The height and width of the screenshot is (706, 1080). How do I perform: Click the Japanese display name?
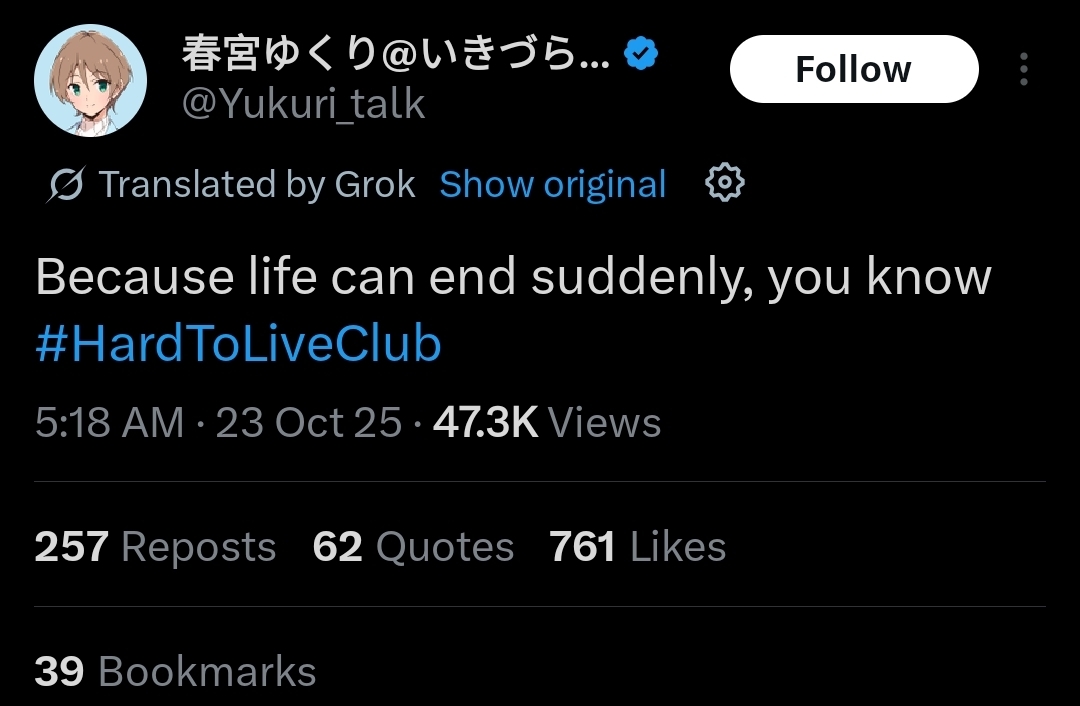(396, 54)
